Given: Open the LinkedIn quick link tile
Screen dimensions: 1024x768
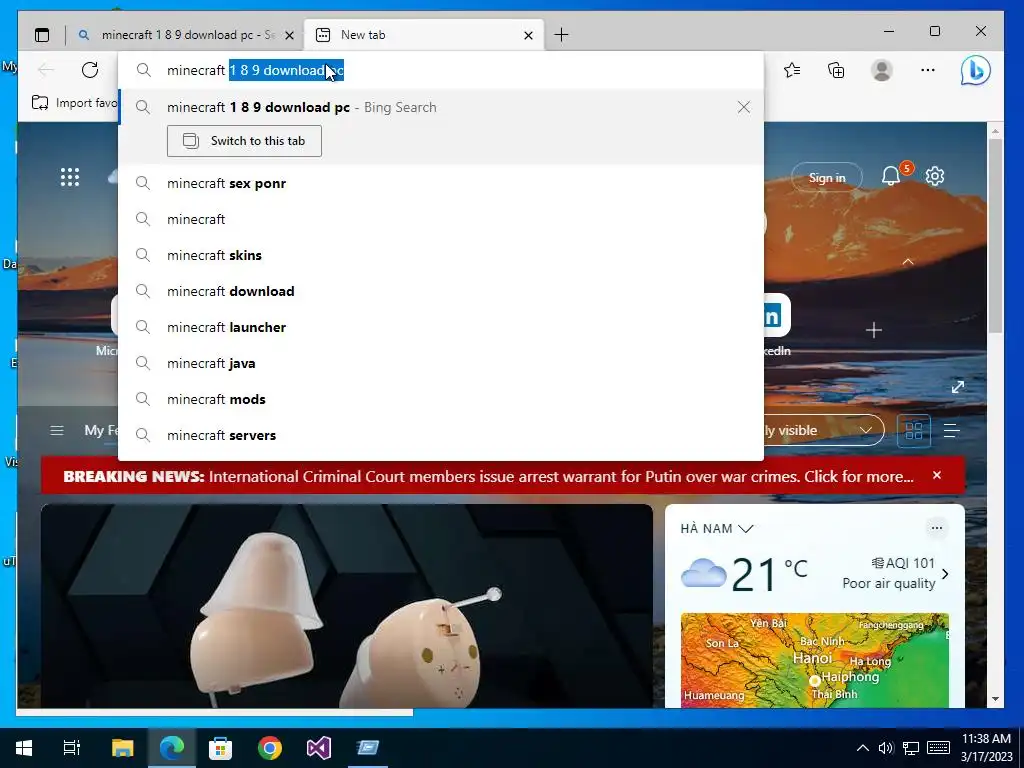Looking at the screenshot, I should (x=776, y=316).
